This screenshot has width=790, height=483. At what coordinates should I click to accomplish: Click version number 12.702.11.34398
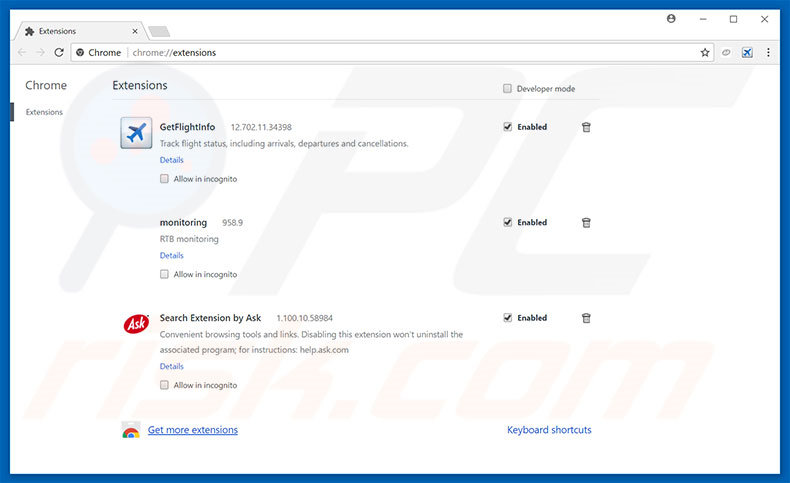point(261,127)
